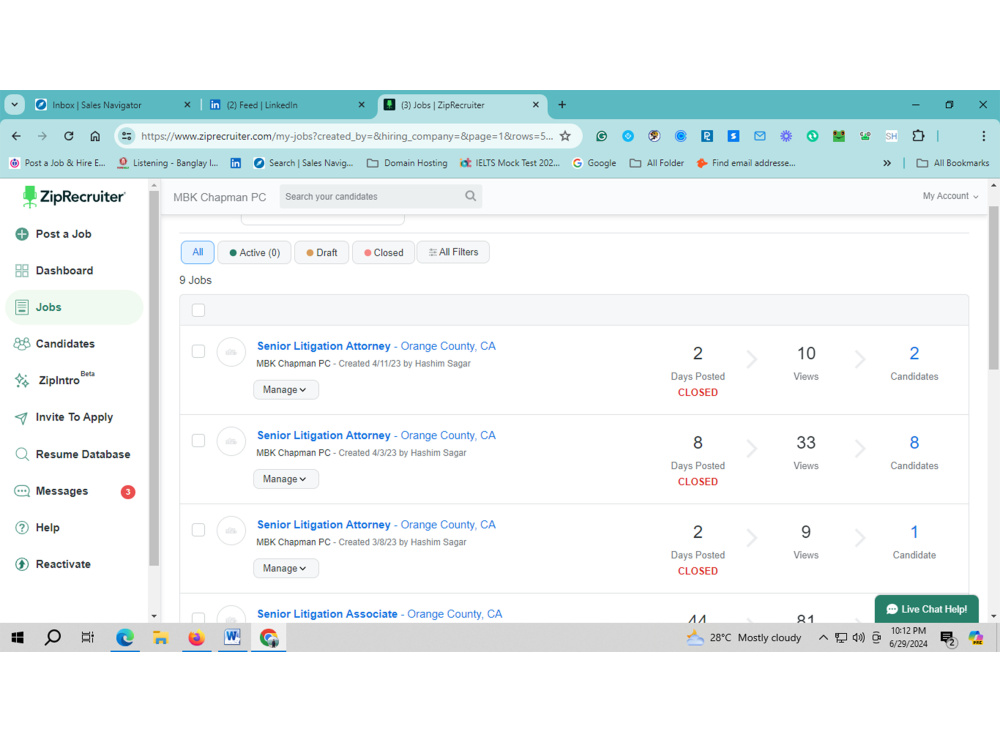Expand Manage for job created 4/11/23
The height and width of the screenshot is (750, 1000).
click(x=285, y=390)
